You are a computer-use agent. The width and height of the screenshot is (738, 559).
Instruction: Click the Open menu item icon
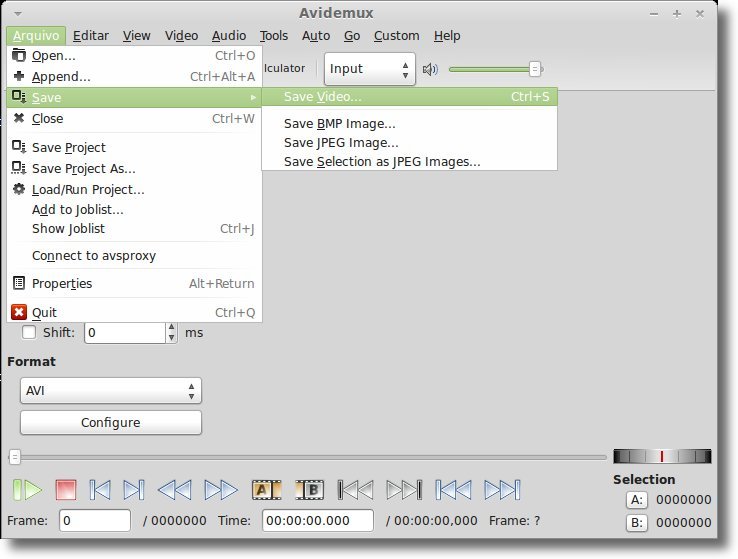[x=19, y=55]
